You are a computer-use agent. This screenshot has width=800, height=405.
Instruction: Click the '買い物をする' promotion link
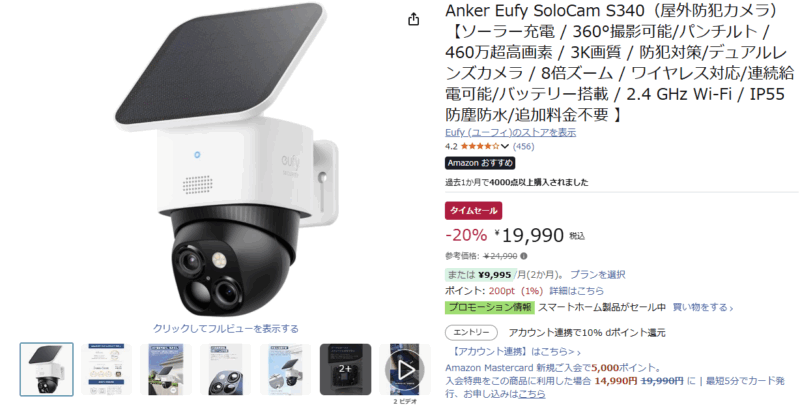coord(703,308)
